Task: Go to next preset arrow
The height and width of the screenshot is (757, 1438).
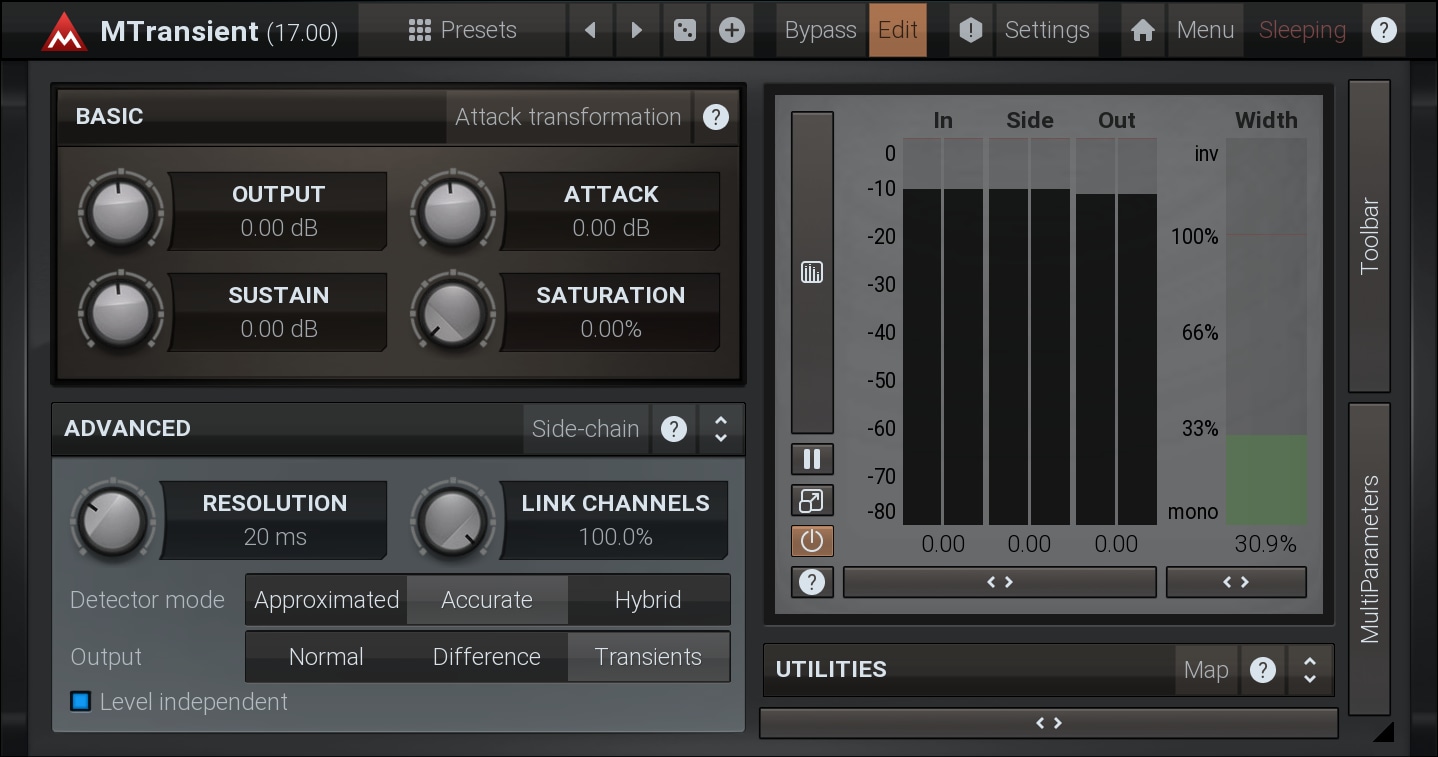Action: click(x=637, y=30)
